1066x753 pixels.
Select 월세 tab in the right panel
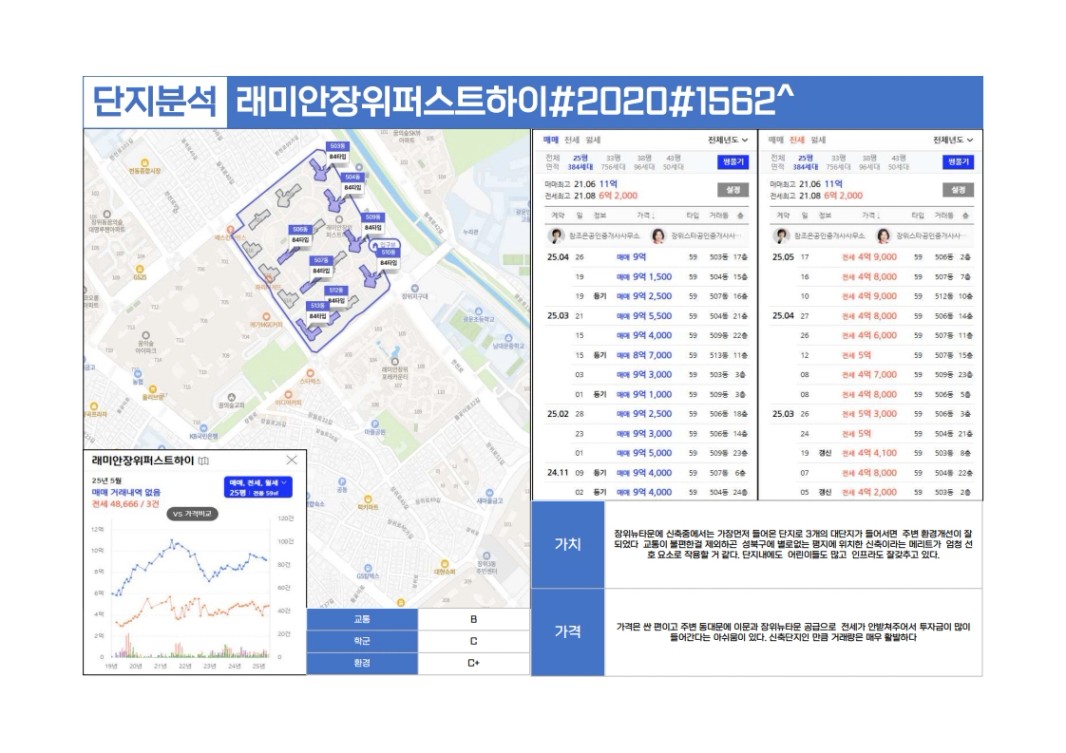pos(818,140)
